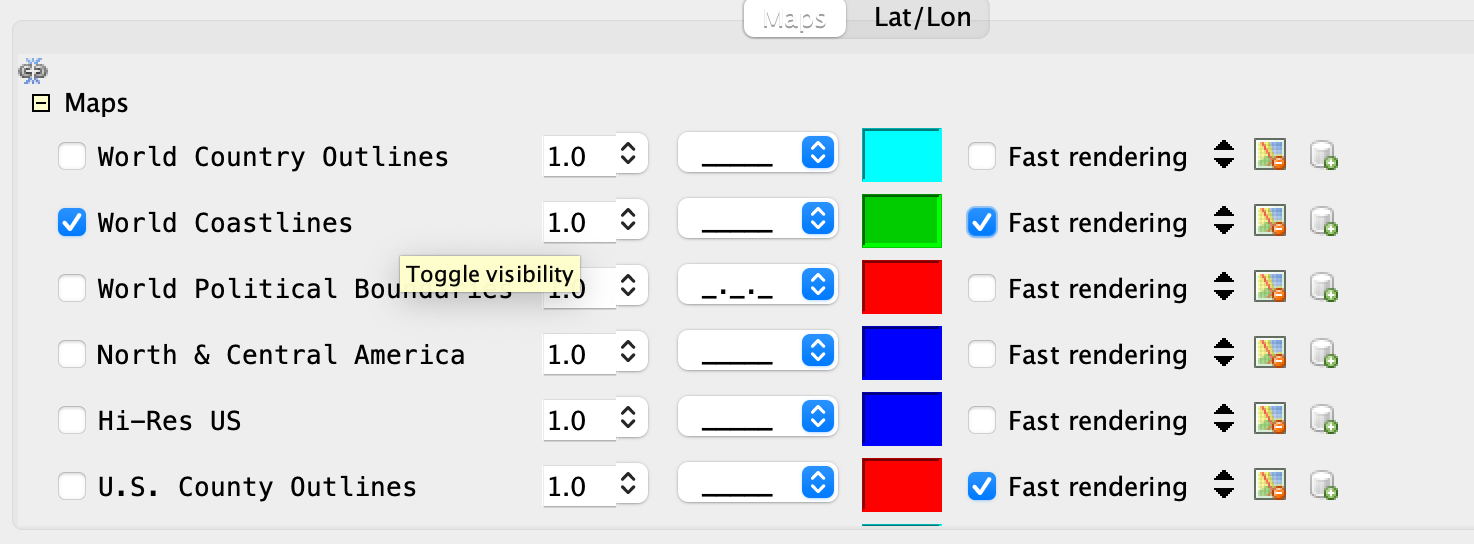Click the remove-map icon for World Country Outlines

click(1270, 156)
